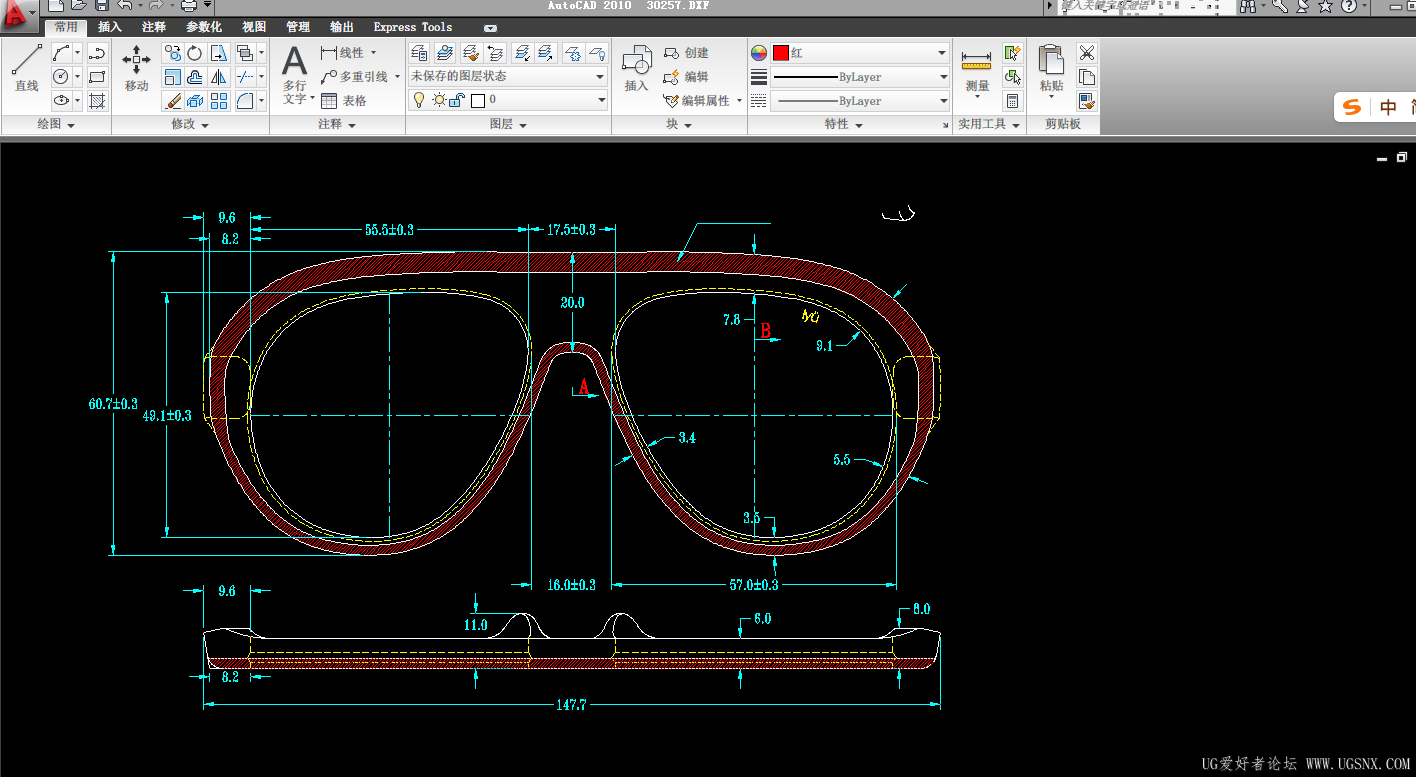1416x777 pixels.
Task: Select the Line (直线) drawing tool
Action: pyautogui.click(x=26, y=68)
